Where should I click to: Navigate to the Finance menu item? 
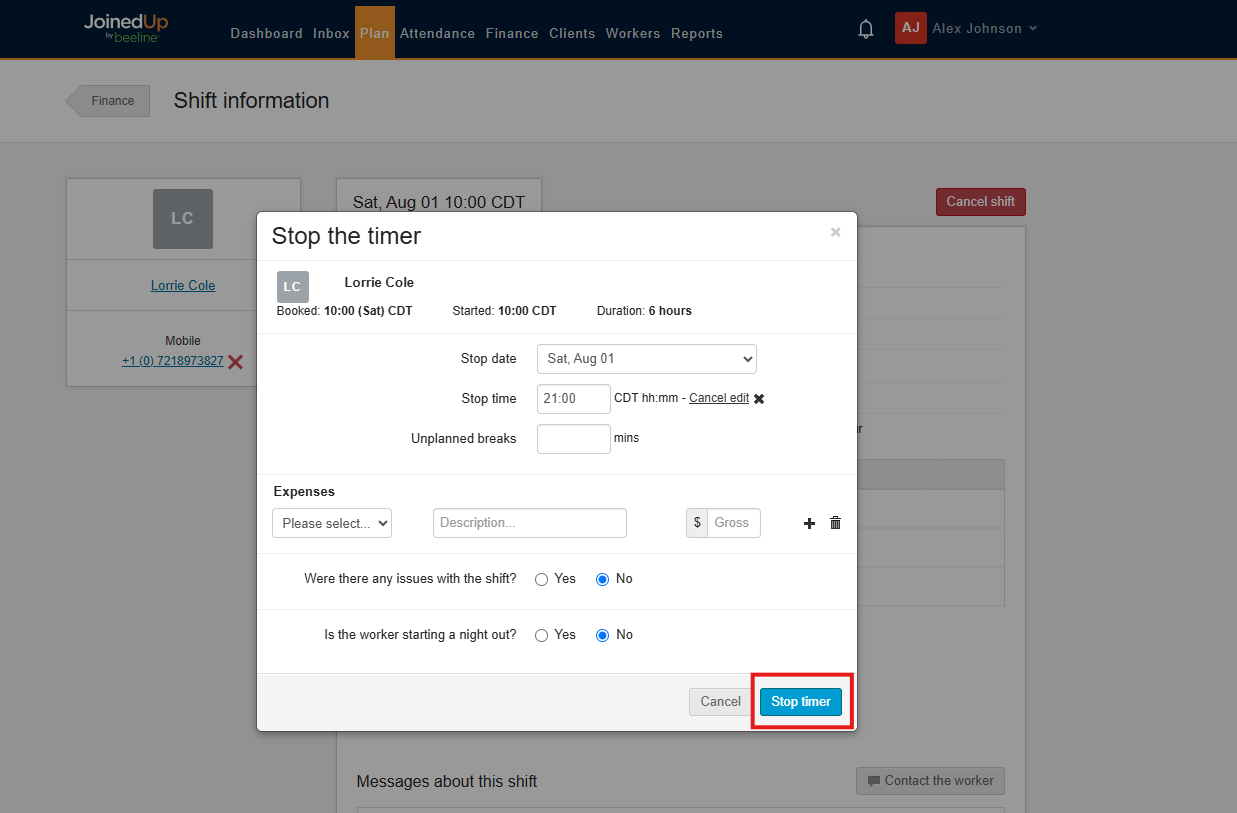click(512, 33)
